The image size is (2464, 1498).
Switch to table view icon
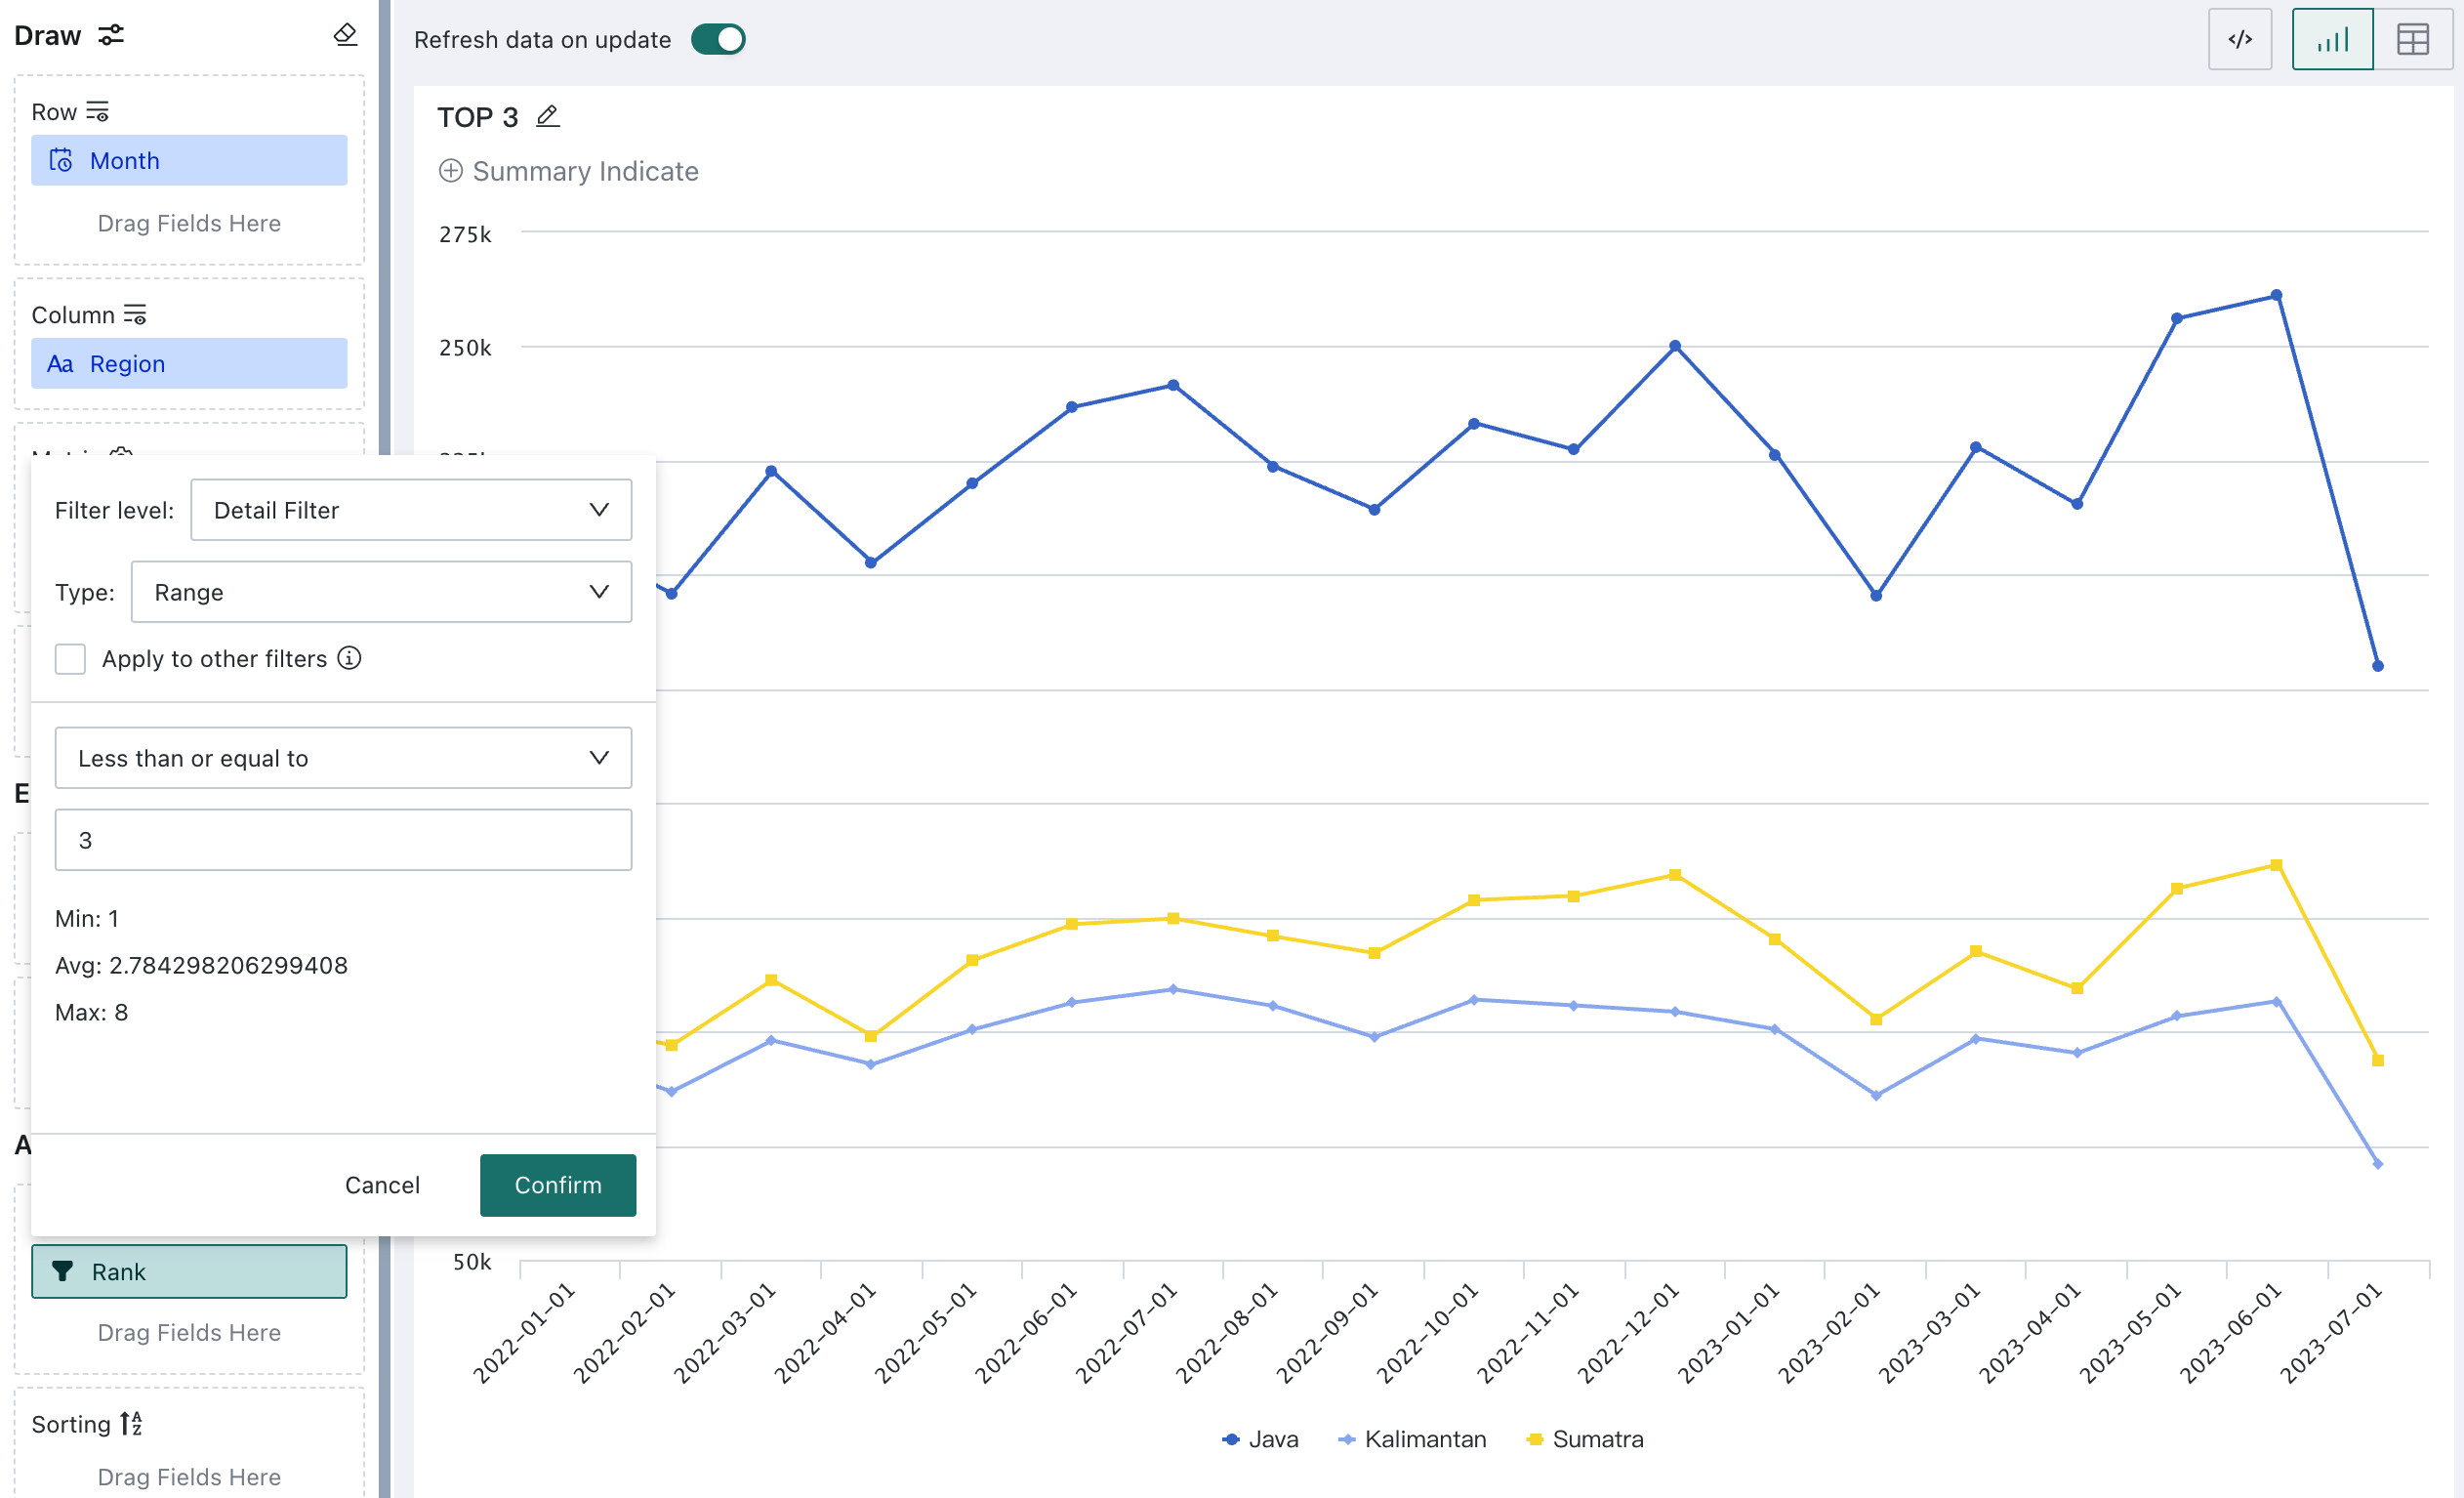tap(2413, 40)
